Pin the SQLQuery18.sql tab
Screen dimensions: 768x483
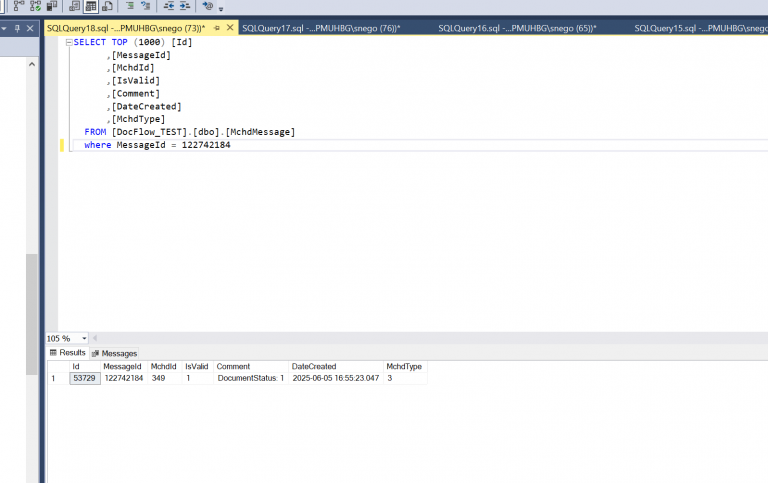click(x=217, y=28)
